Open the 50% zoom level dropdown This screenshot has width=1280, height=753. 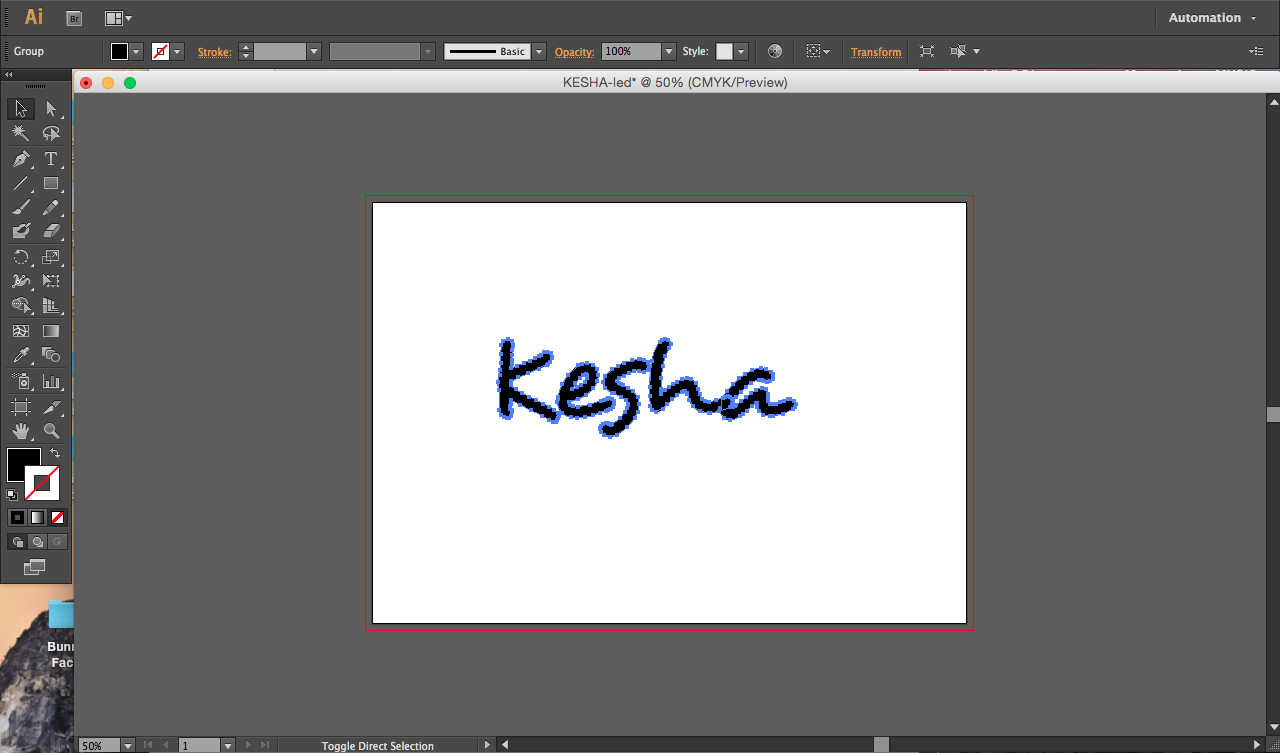click(128, 745)
